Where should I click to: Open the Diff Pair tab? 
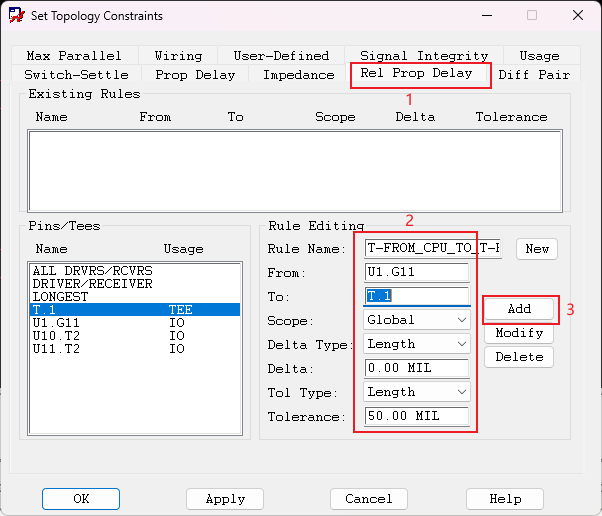point(533,75)
